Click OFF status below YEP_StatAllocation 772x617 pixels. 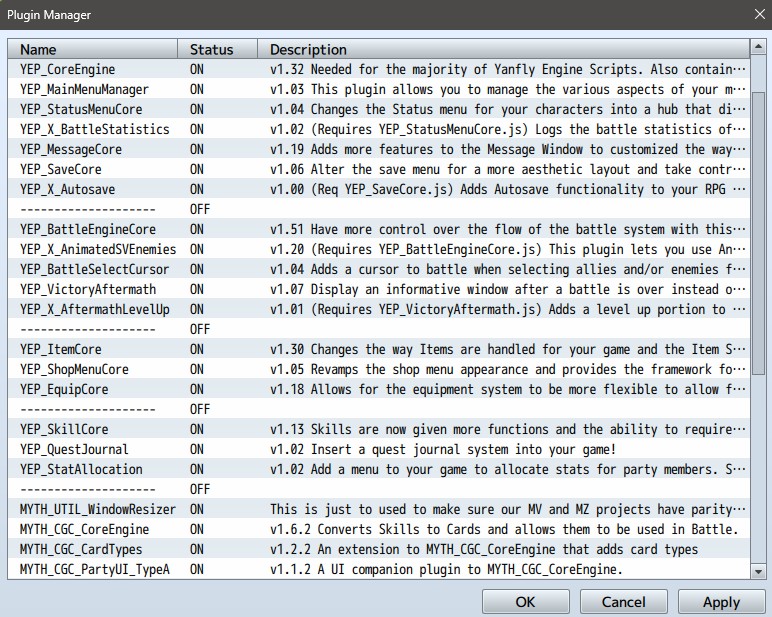pyautogui.click(x=200, y=489)
